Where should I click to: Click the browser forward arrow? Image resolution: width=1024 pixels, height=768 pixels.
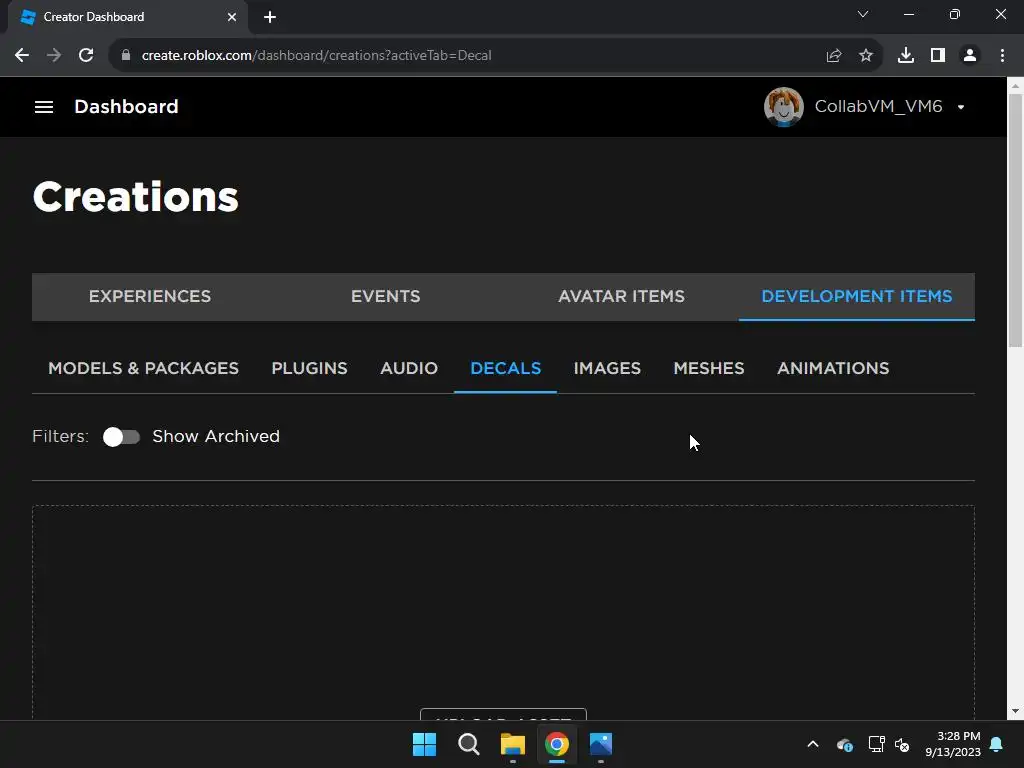coord(54,56)
